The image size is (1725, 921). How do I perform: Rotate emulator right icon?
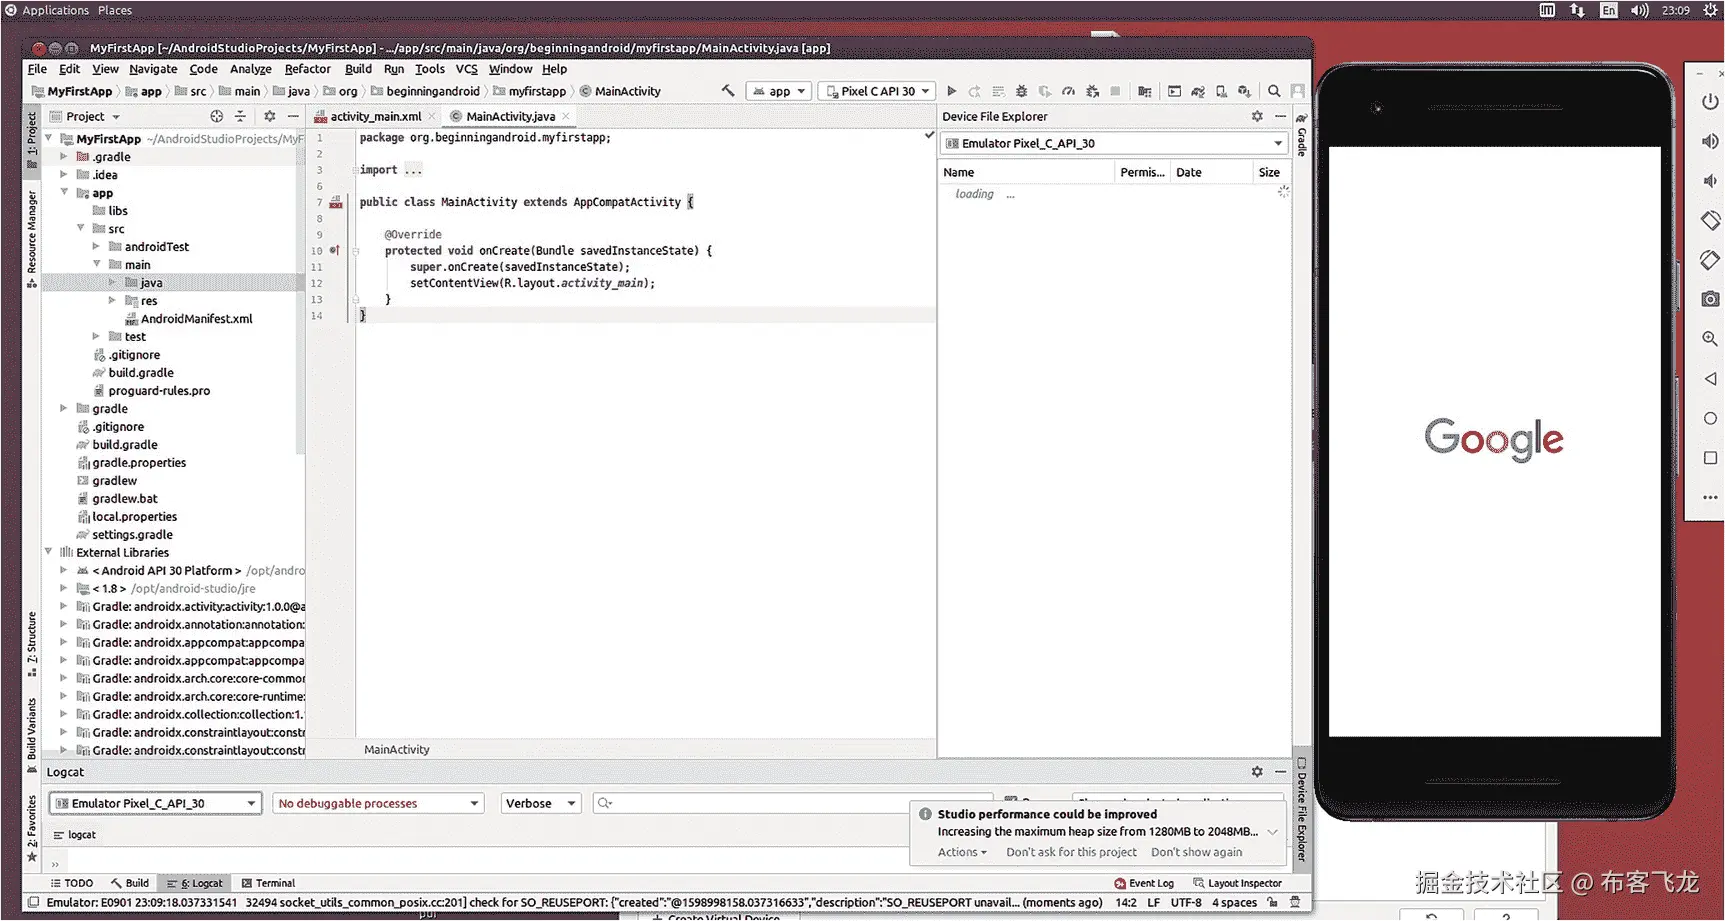click(x=1710, y=260)
